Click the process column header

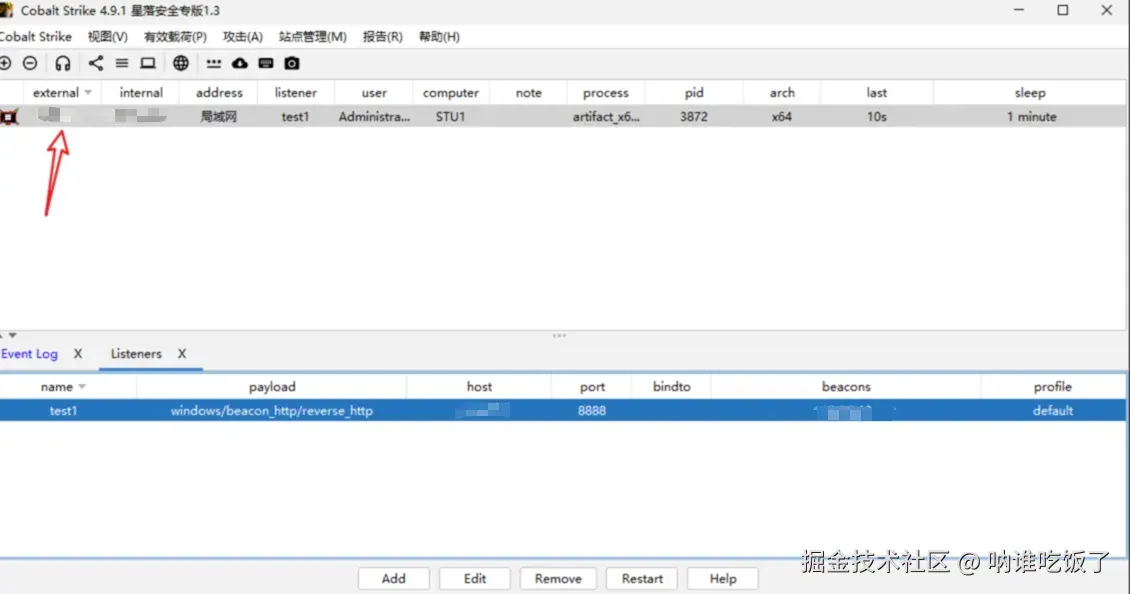point(606,93)
